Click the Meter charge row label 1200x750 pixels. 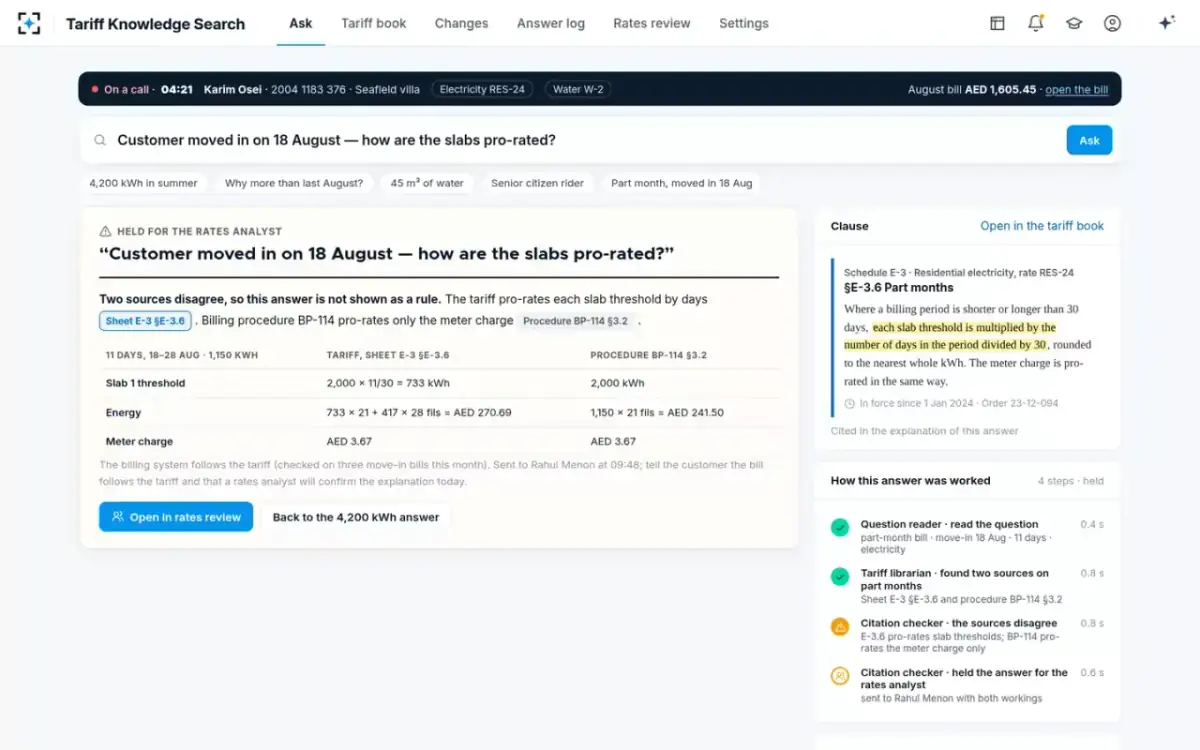[139, 441]
